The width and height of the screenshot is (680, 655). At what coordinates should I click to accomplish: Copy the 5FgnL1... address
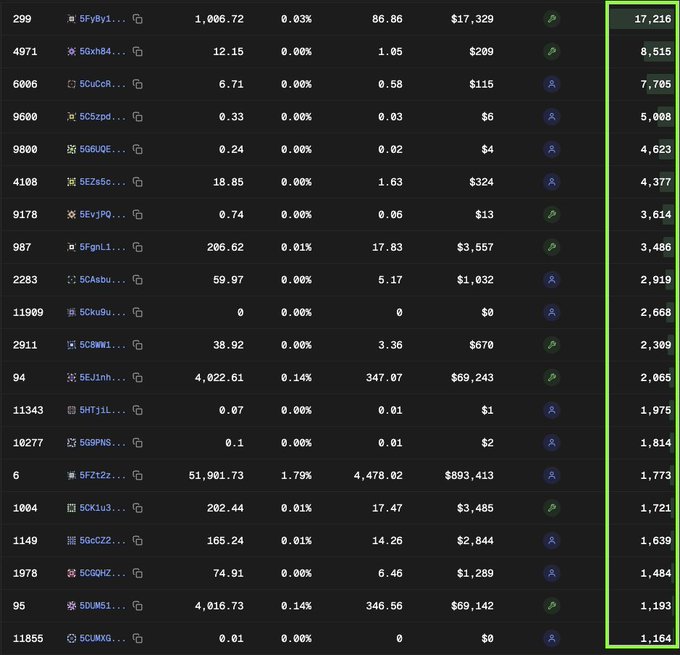click(x=137, y=247)
